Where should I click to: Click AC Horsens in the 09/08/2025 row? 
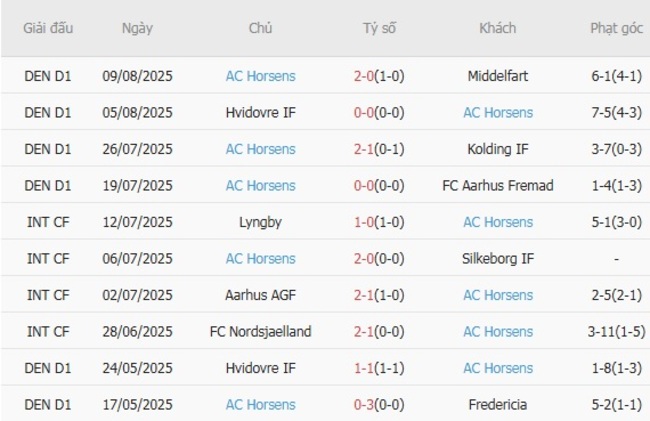click(260, 76)
